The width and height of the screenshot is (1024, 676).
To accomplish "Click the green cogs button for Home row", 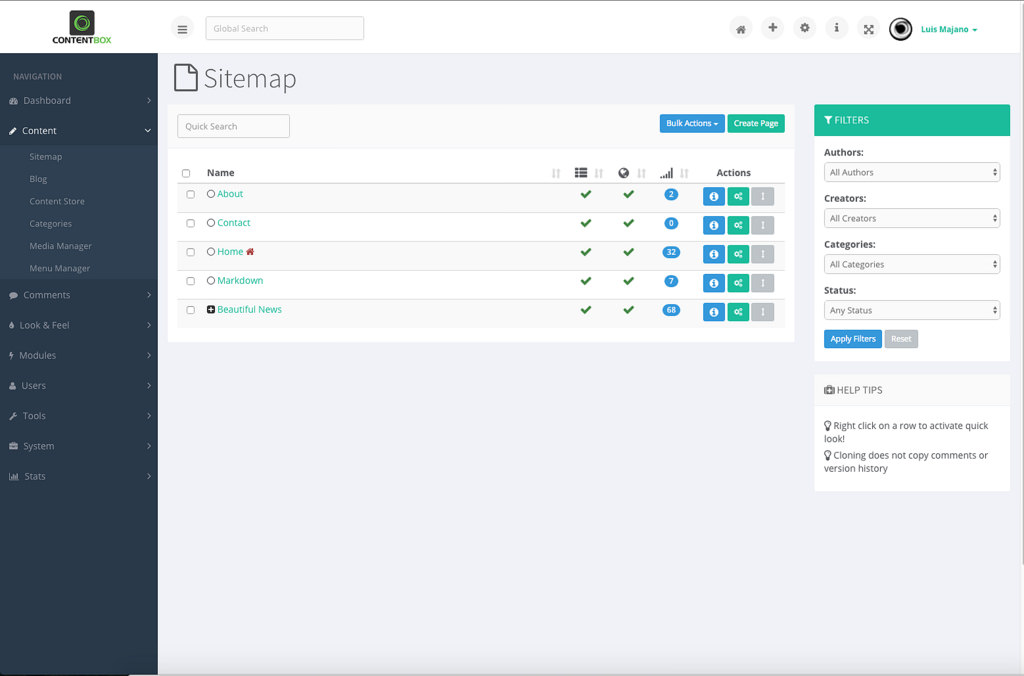I will point(738,254).
